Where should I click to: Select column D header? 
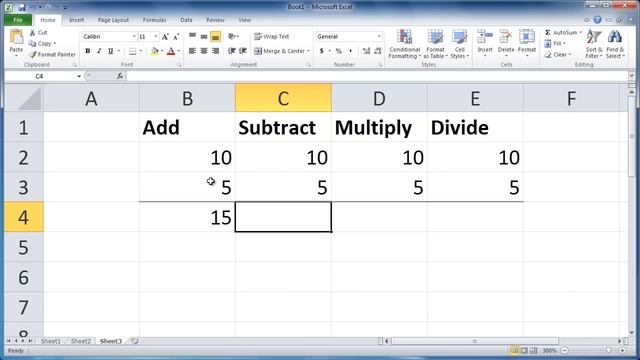(x=379, y=98)
